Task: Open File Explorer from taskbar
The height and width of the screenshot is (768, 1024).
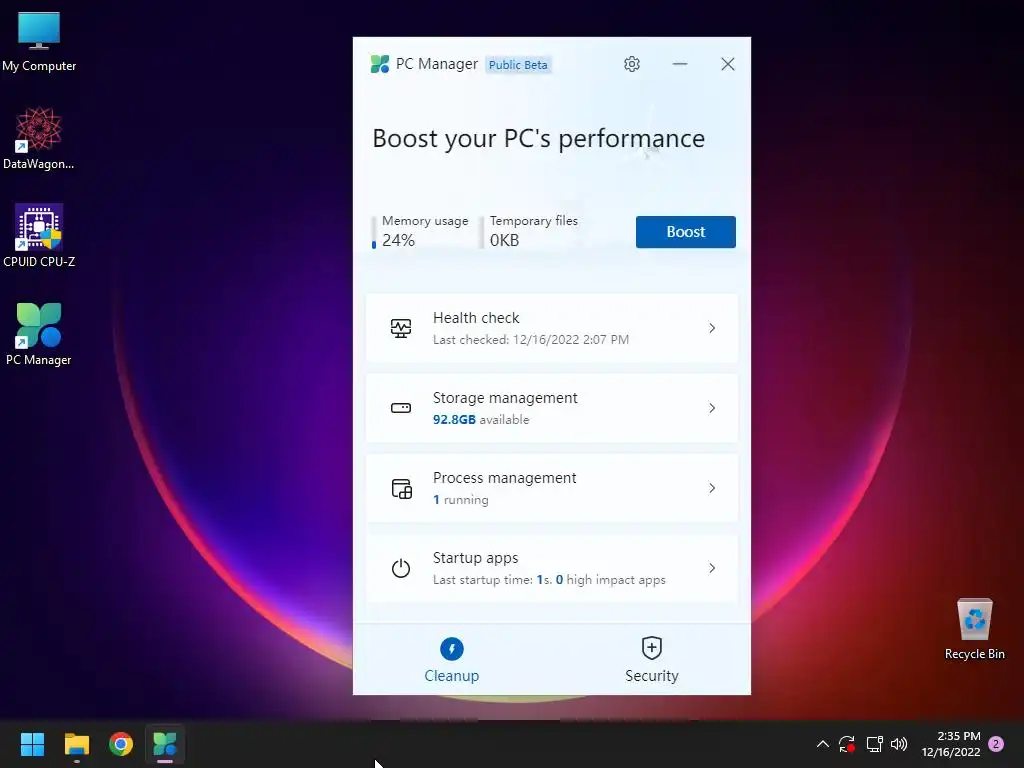Action: [76, 744]
